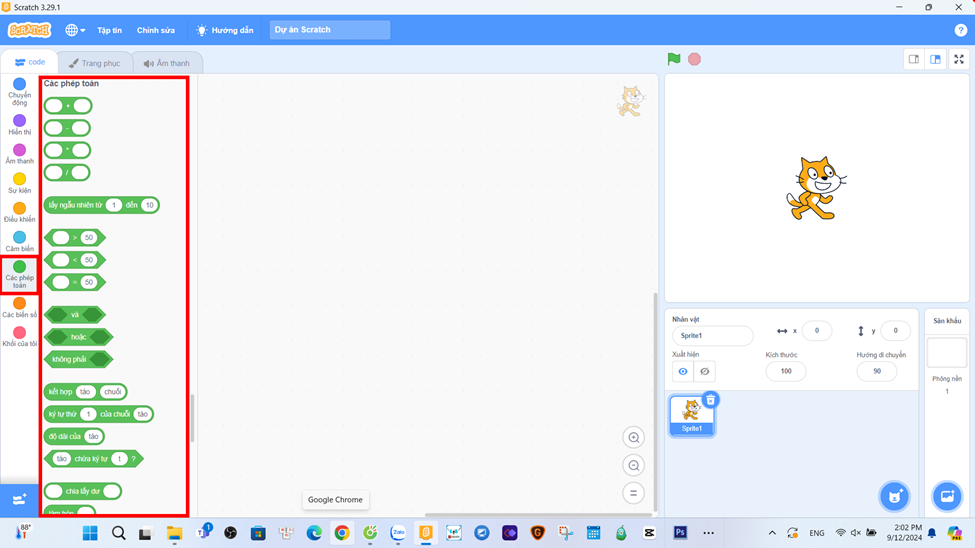The height and width of the screenshot is (548, 975).
Task: Click the y position field
Action: point(895,331)
